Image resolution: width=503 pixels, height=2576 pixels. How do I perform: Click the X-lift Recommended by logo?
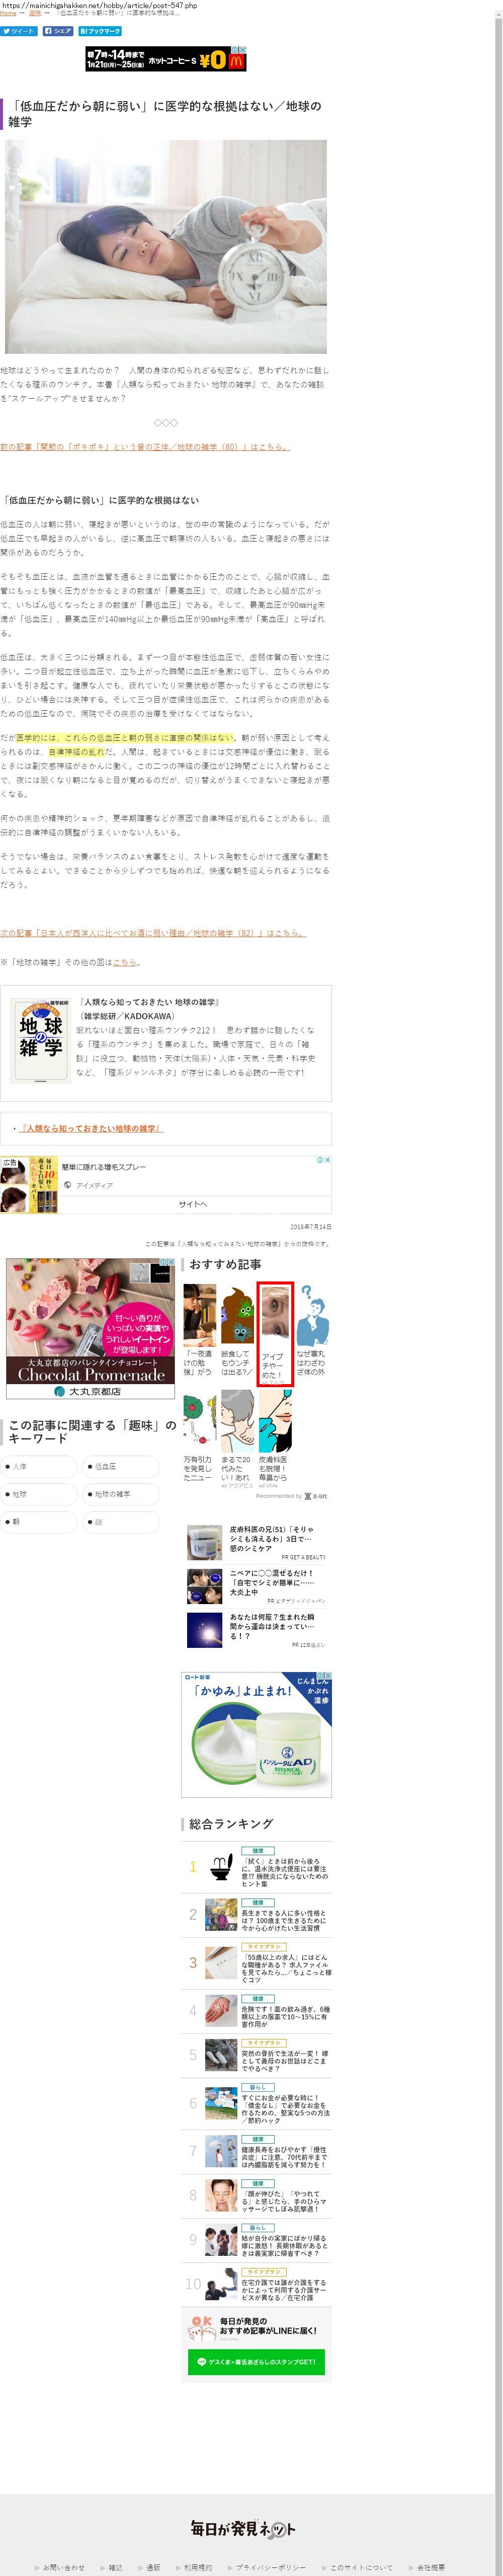click(315, 1496)
